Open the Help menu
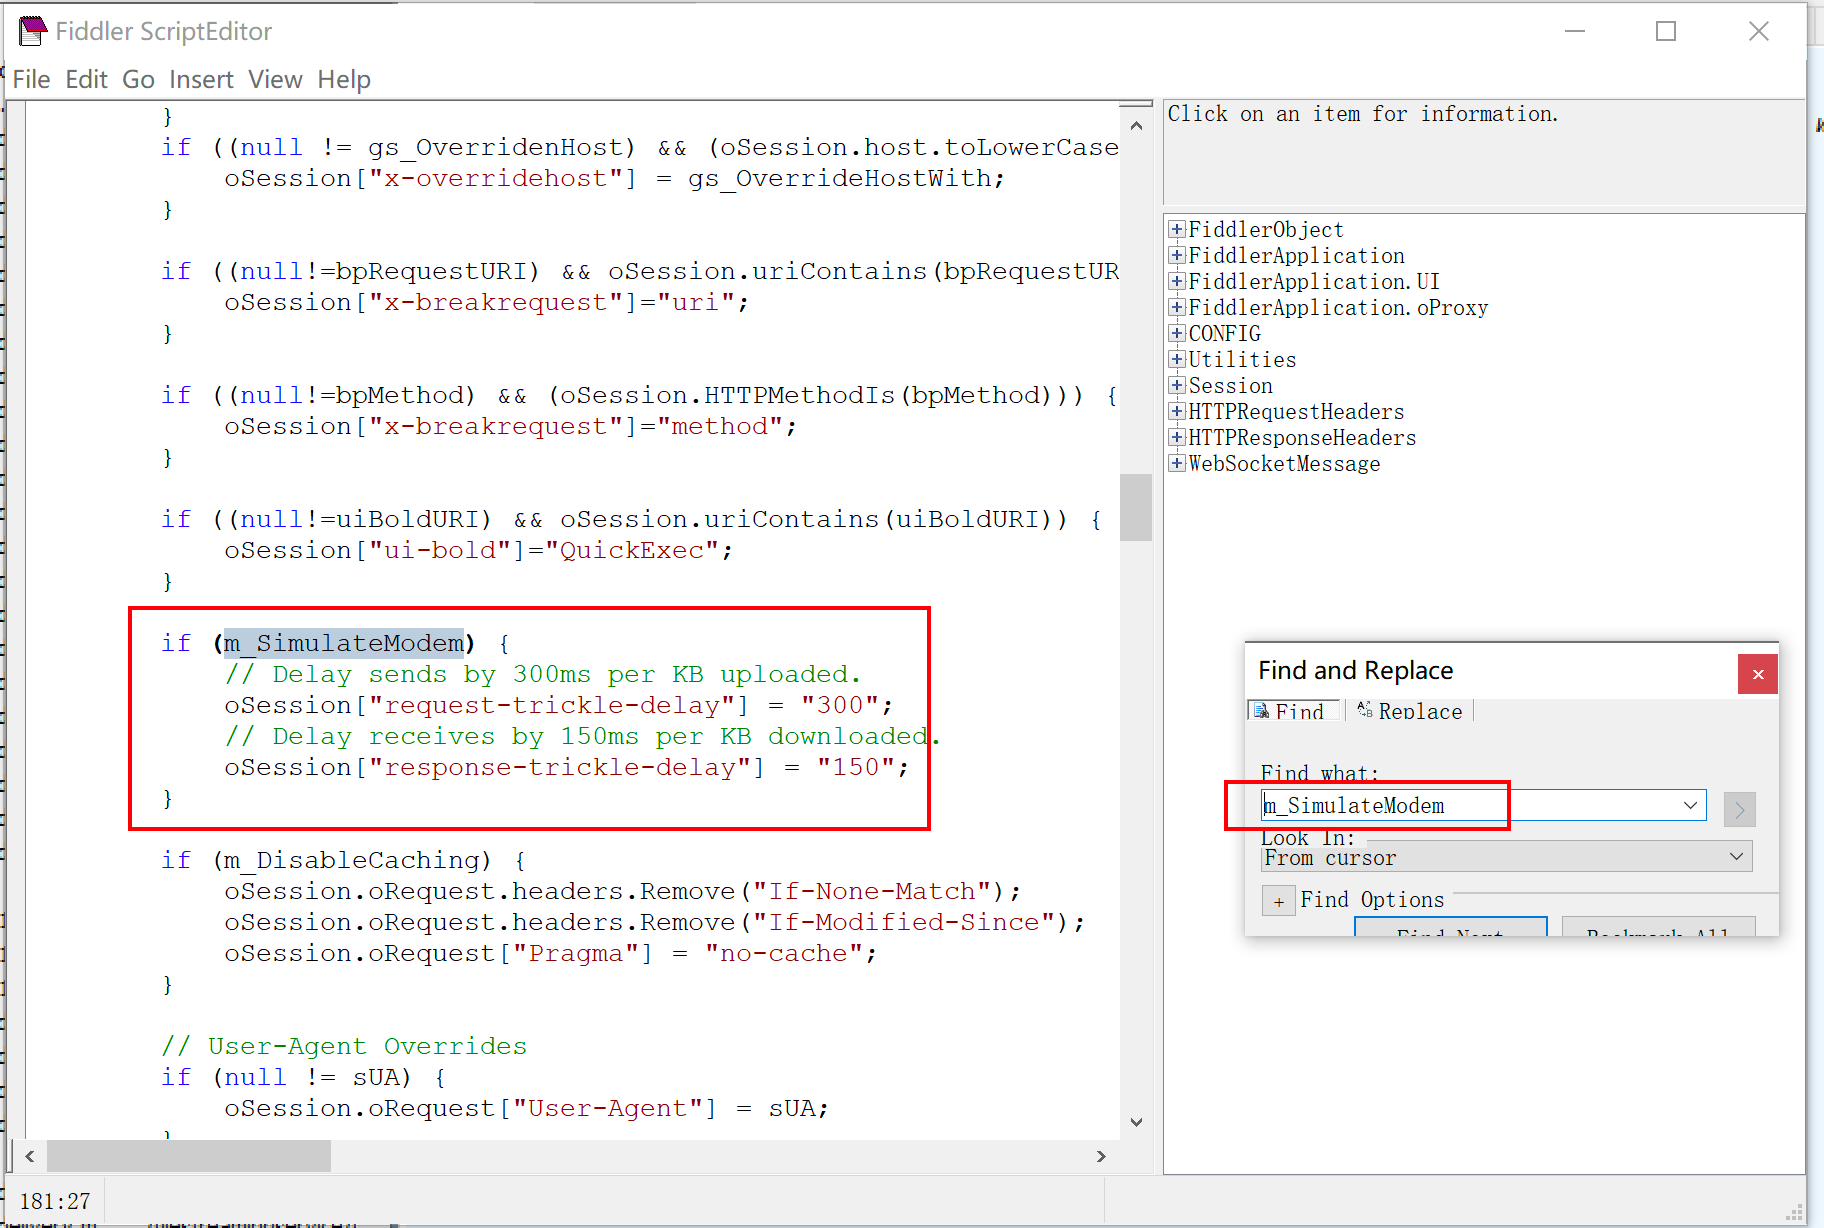Image resolution: width=1824 pixels, height=1228 pixels. [x=344, y=79]
